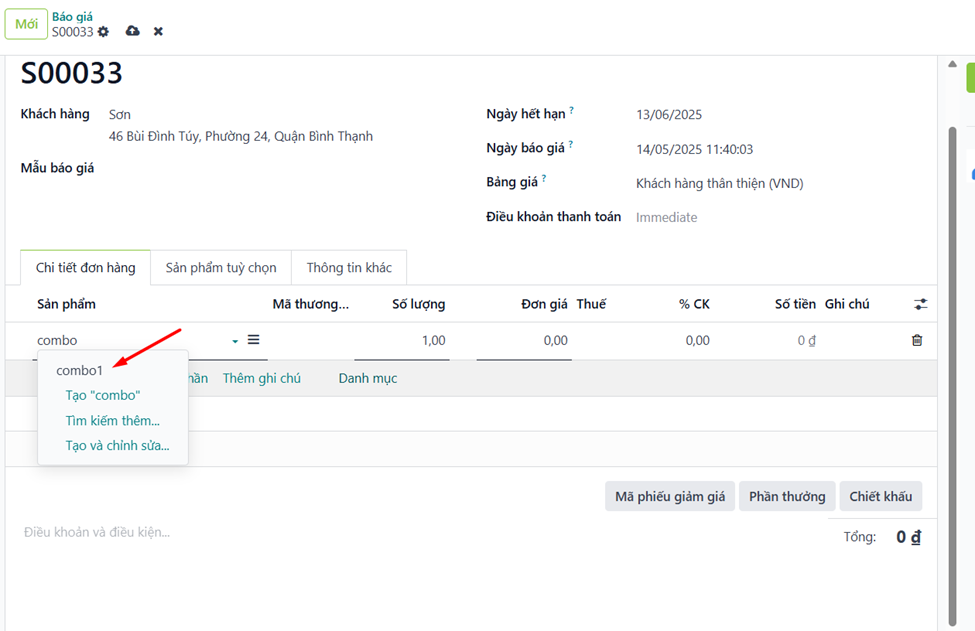Show help tooltip for Bảng giá
Viewport: 975px width, 631px height.
[543, 178]
